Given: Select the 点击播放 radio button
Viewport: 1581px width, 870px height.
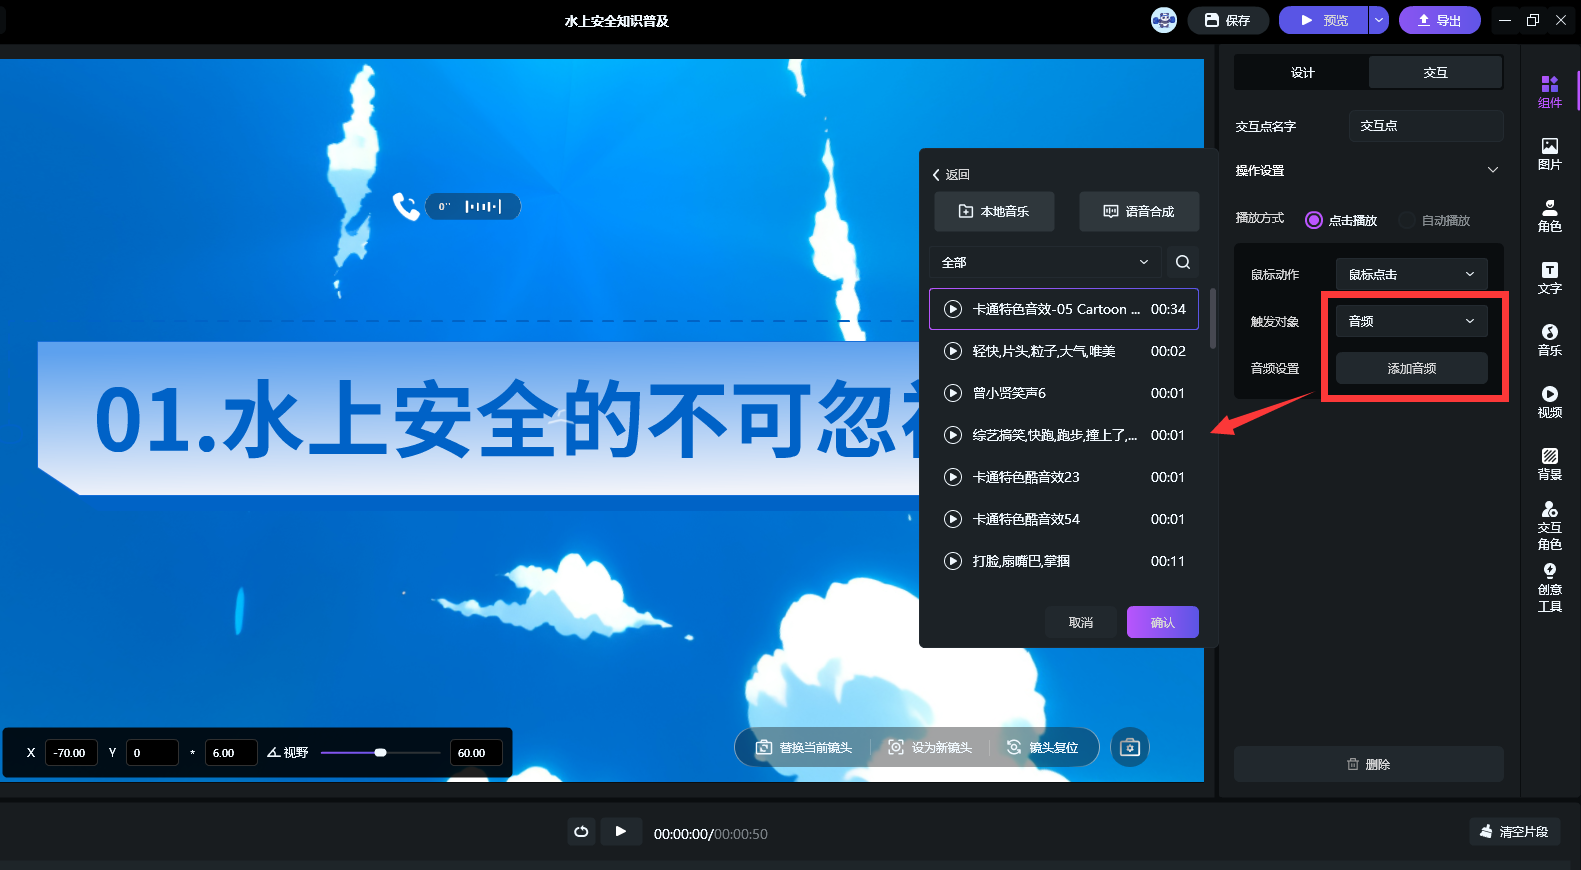Looking at the screenshot, I should (x=1314, y=220).
